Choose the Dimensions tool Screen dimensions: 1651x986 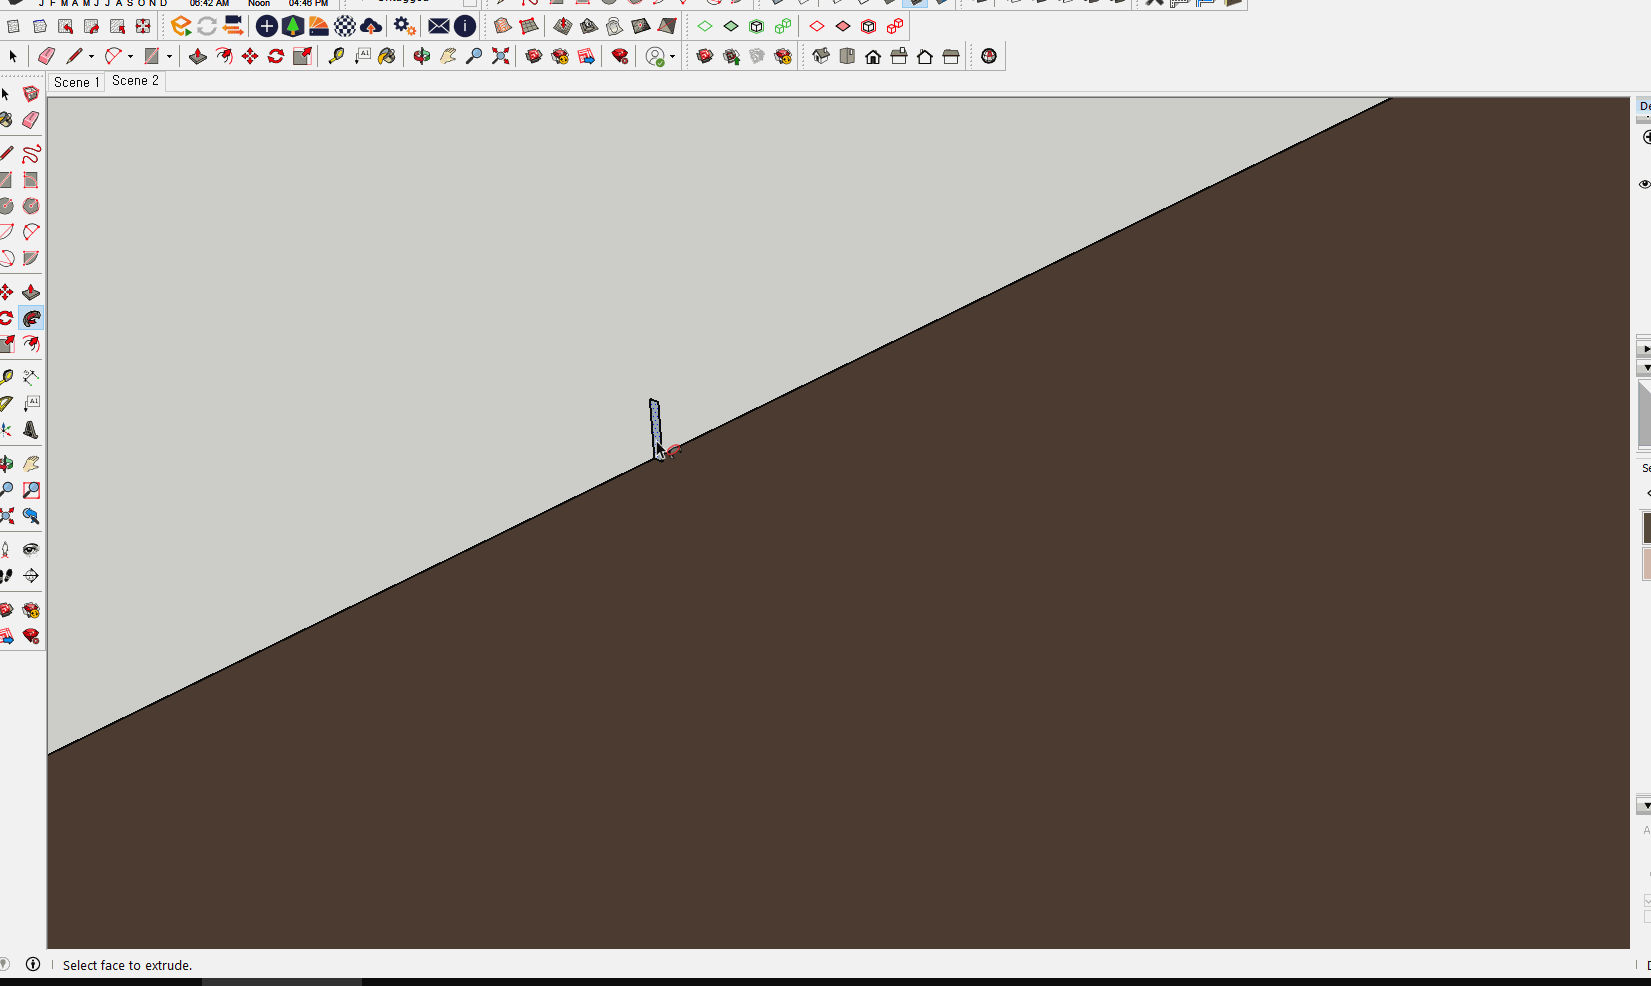click(x=31, y=378)
